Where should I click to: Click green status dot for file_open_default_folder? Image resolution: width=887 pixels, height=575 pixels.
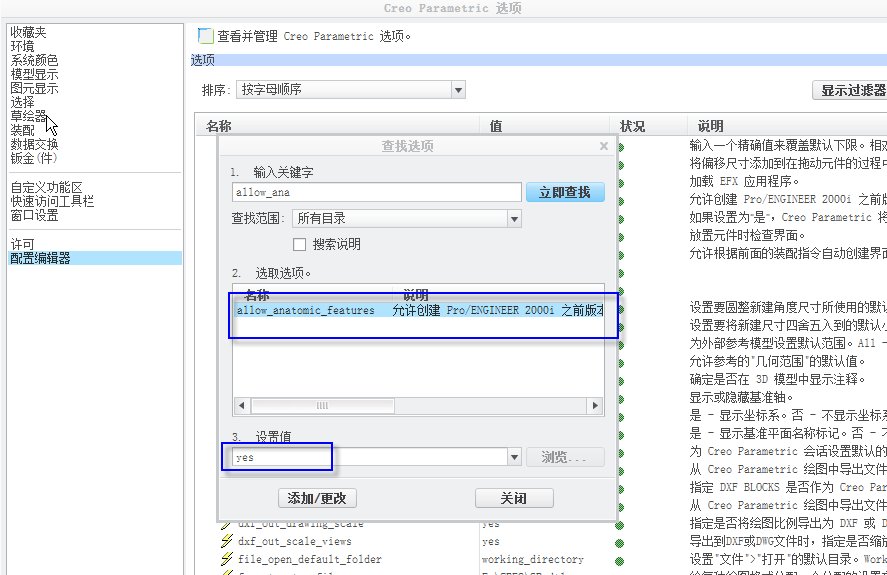pyautogui.click(x=619, y=561)
